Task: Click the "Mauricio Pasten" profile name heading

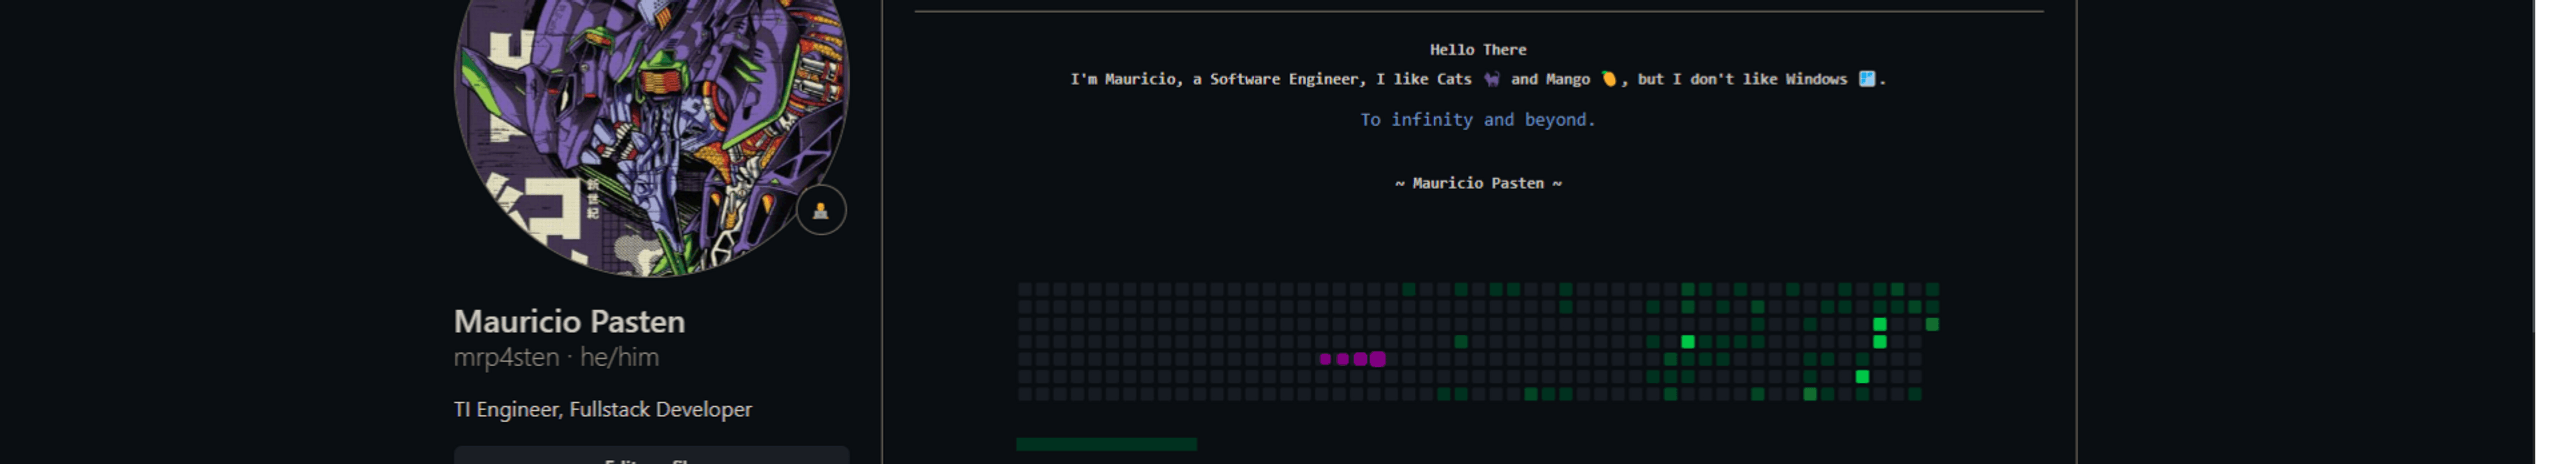Action: point(569,322)
